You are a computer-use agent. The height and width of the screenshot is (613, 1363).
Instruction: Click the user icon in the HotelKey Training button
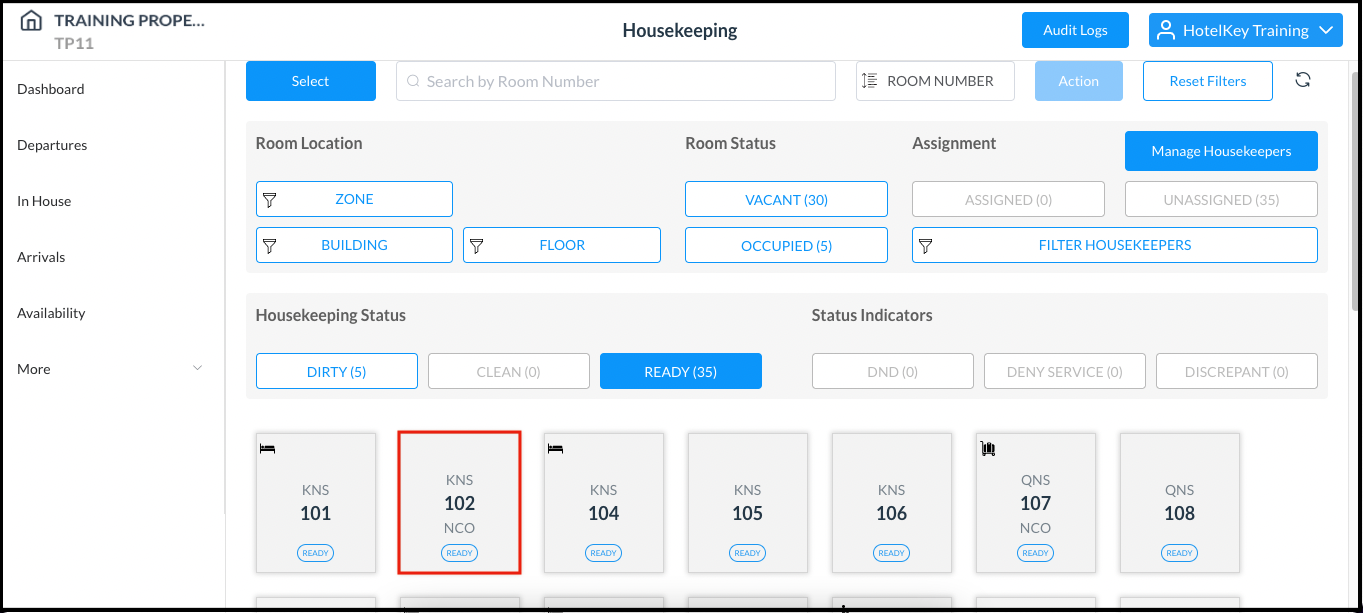(1164, 30)
